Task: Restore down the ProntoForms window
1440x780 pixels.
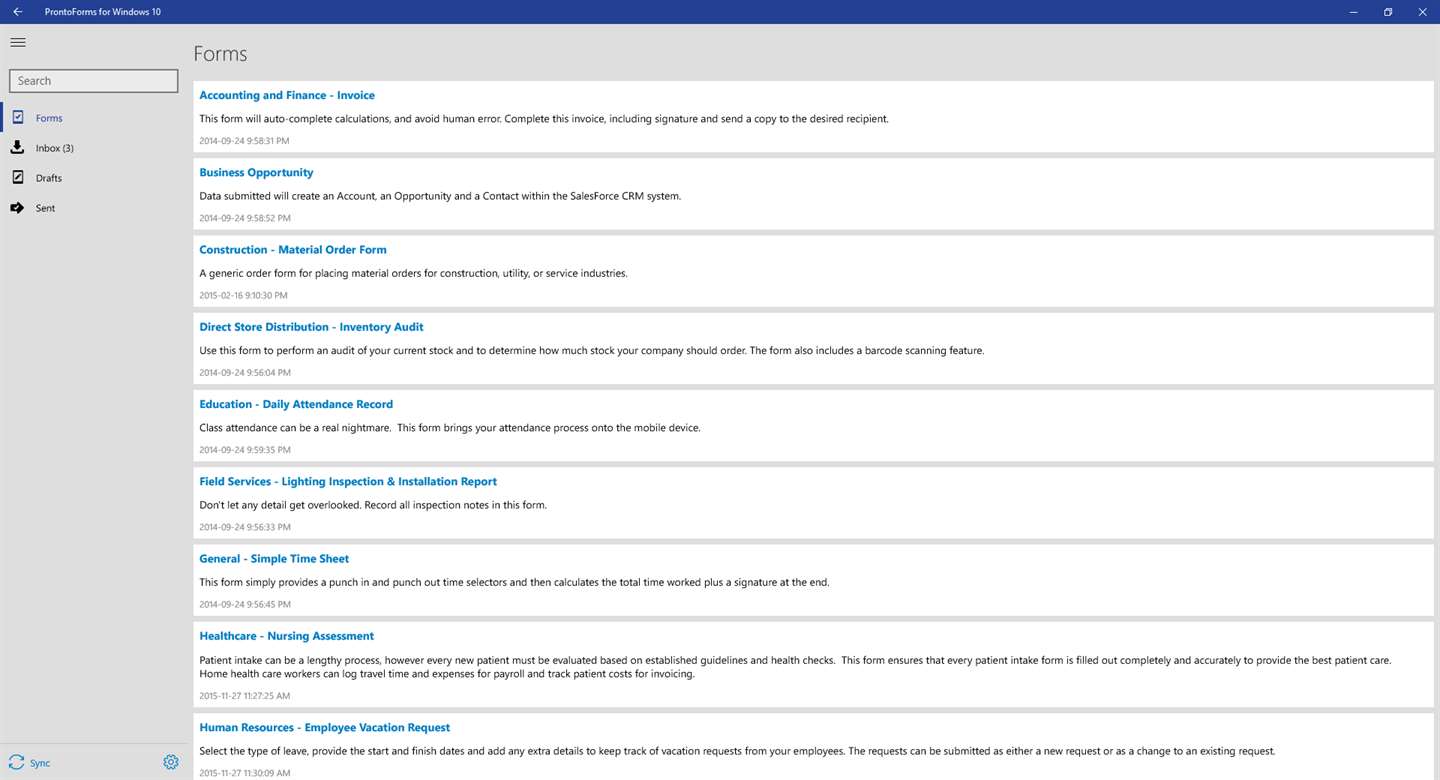Action: pyautogui.click(x=1388, y=12)
